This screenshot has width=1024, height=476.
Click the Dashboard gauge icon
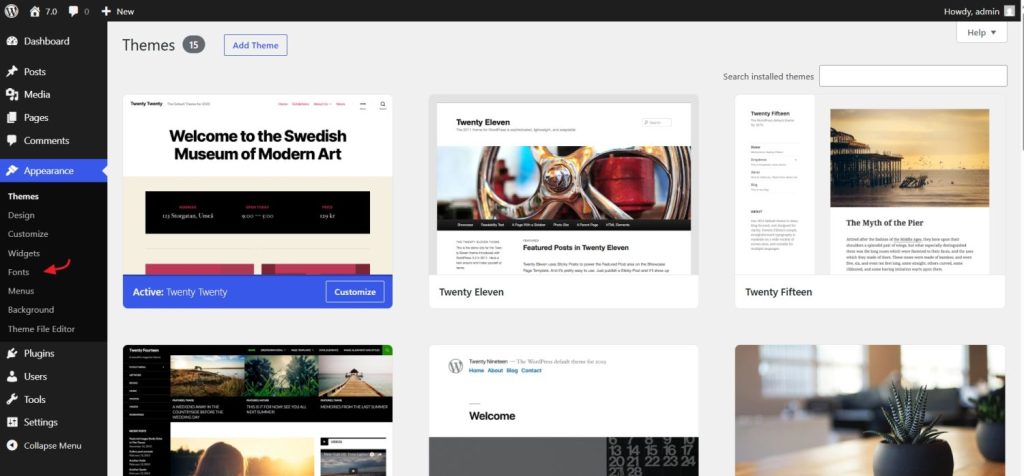pos(12,41)
